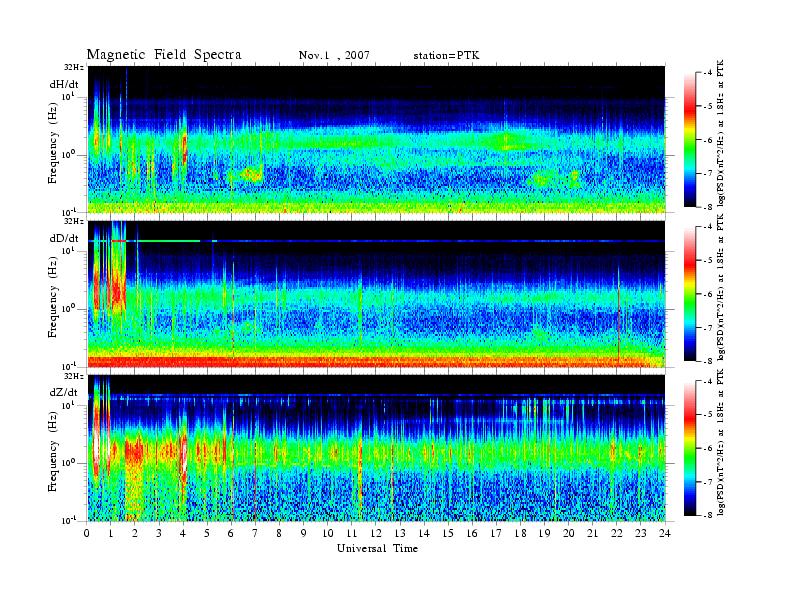Image resolution: width=792 pixels, height=612 pixels.
Task: Click the "dZ/dt" panel label
Action: 64,392
